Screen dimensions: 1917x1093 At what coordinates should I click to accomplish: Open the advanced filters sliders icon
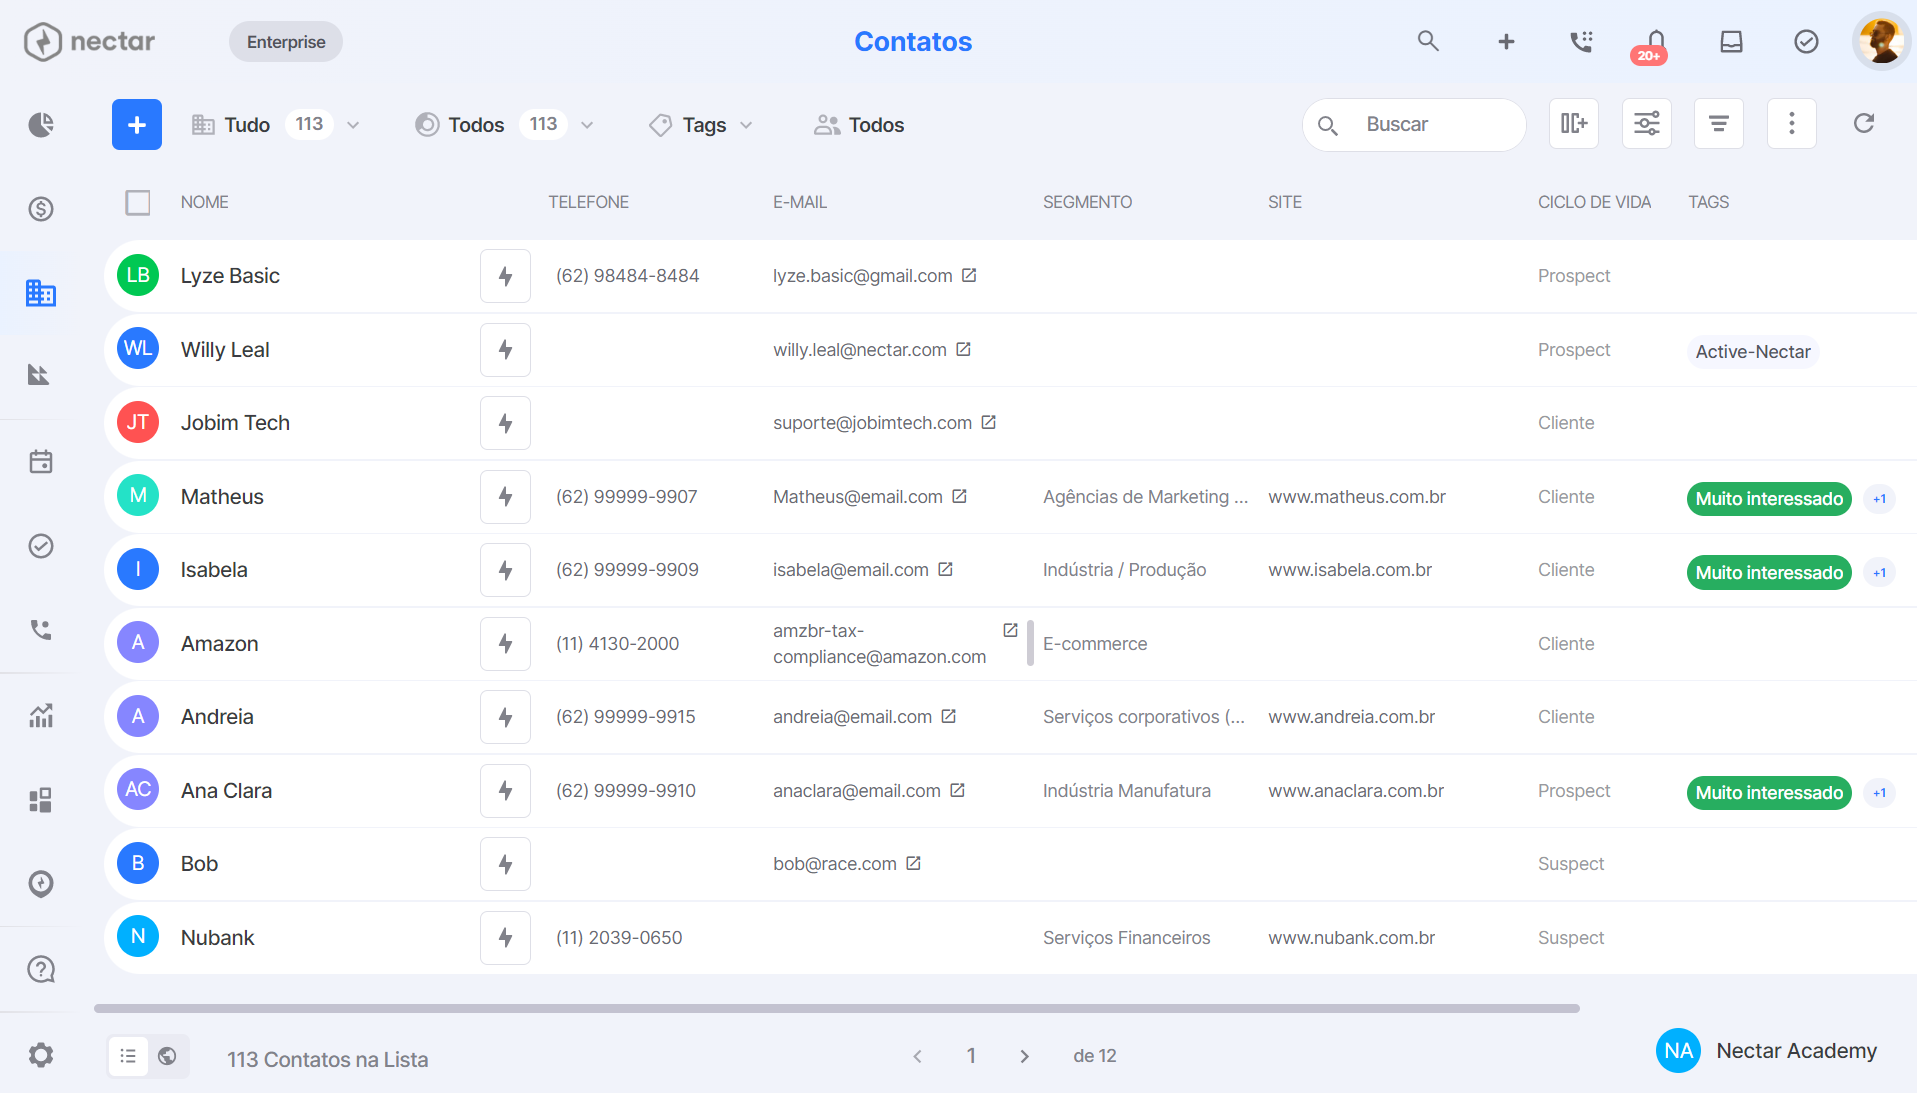click(1647, 124)
